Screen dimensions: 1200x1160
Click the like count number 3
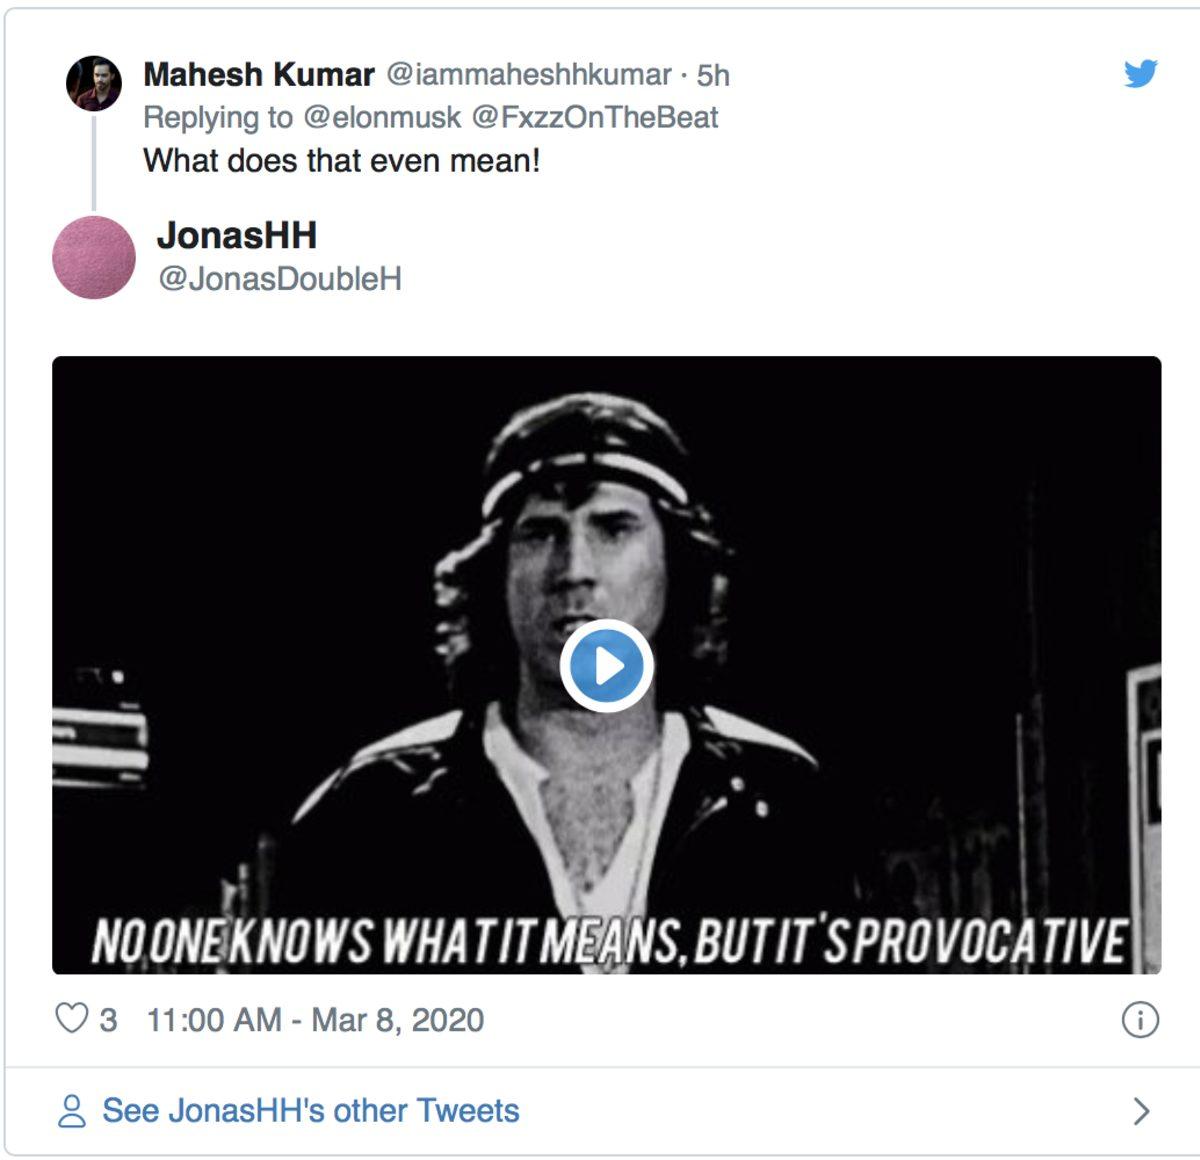[108, 1020]
